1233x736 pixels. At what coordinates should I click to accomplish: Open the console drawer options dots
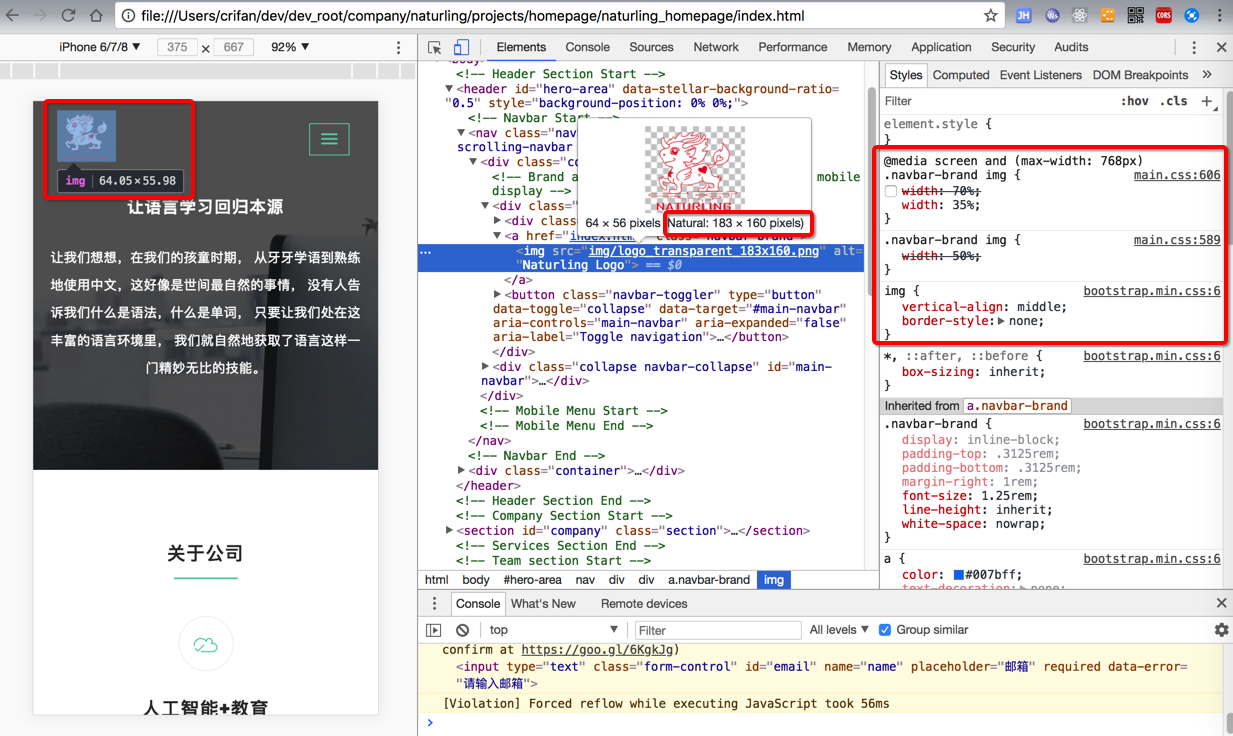point(434,604)
